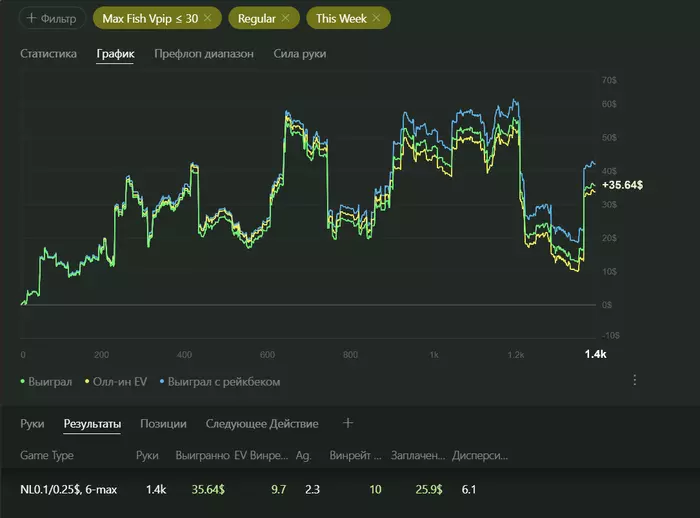Screen dimensions: 700x518
Task: Click the 6.1 dispersion cell
Action: coord(469,489)
